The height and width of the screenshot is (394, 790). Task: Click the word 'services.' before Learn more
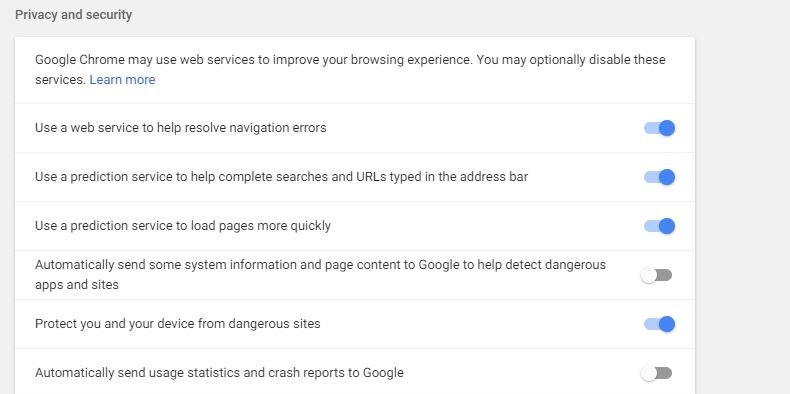[x=60, y=80]
